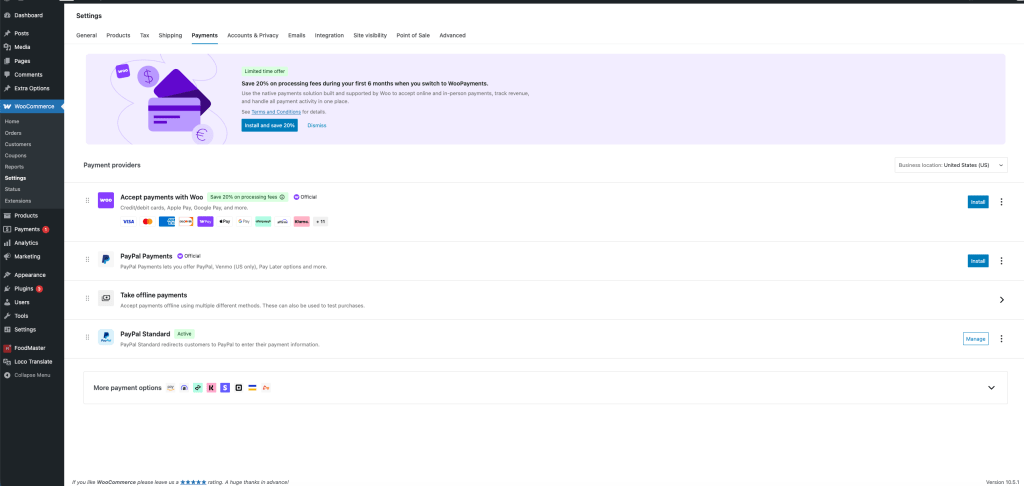Install Accept payments with Woo

click(x=978, y=202)
